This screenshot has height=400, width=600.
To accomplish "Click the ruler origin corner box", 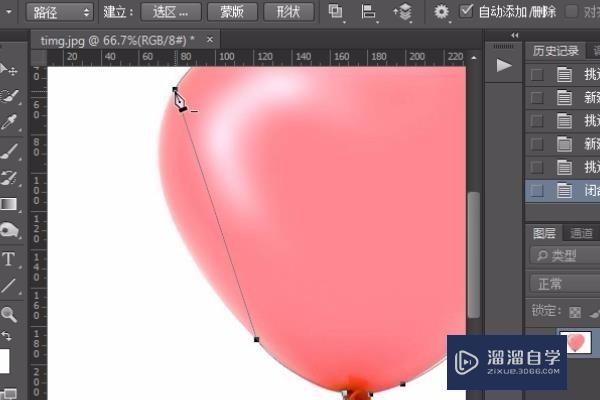I will tap(39, 58).
